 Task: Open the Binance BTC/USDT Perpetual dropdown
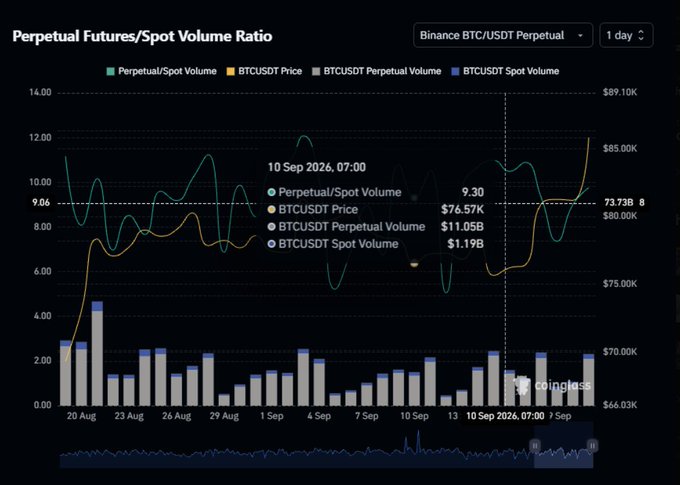tap(503, 35)
